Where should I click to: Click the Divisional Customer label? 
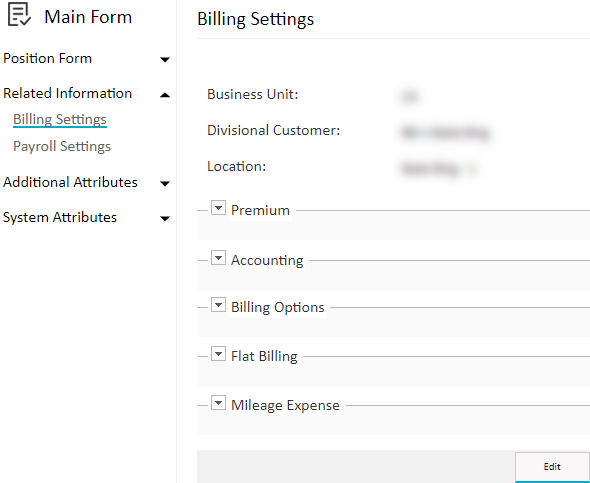274,130
